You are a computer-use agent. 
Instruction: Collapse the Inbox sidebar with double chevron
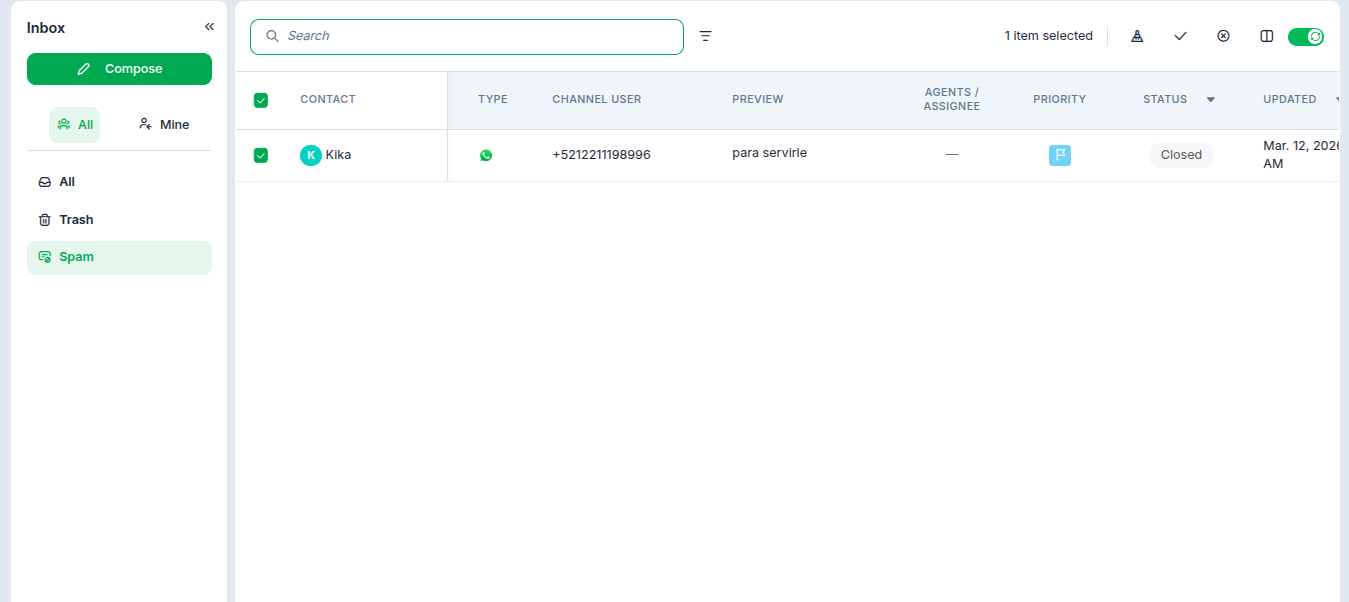pyautogui.click(x=209, y=27)
